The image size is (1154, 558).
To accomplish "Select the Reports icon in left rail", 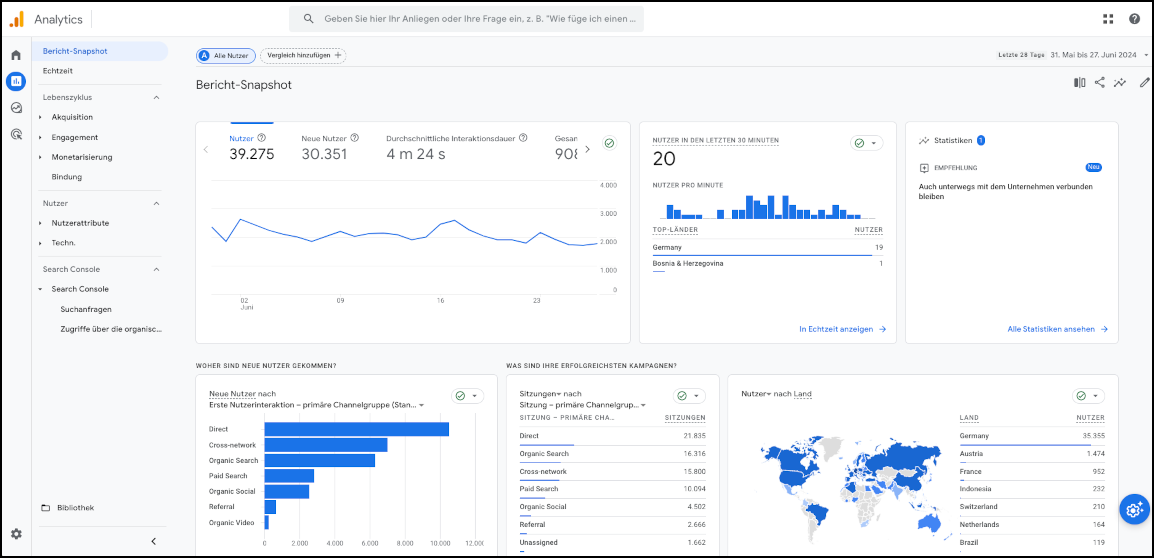I will pyautogui.click(x=15, y=81).
